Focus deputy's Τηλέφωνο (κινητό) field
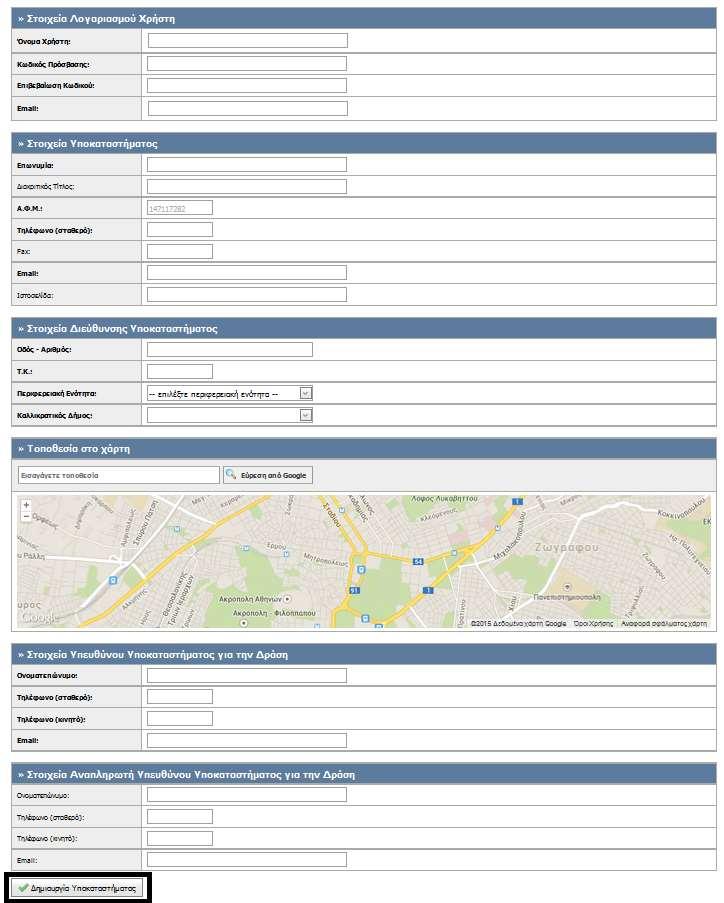Viewport: 724px width, 903px height. (180, 838)
